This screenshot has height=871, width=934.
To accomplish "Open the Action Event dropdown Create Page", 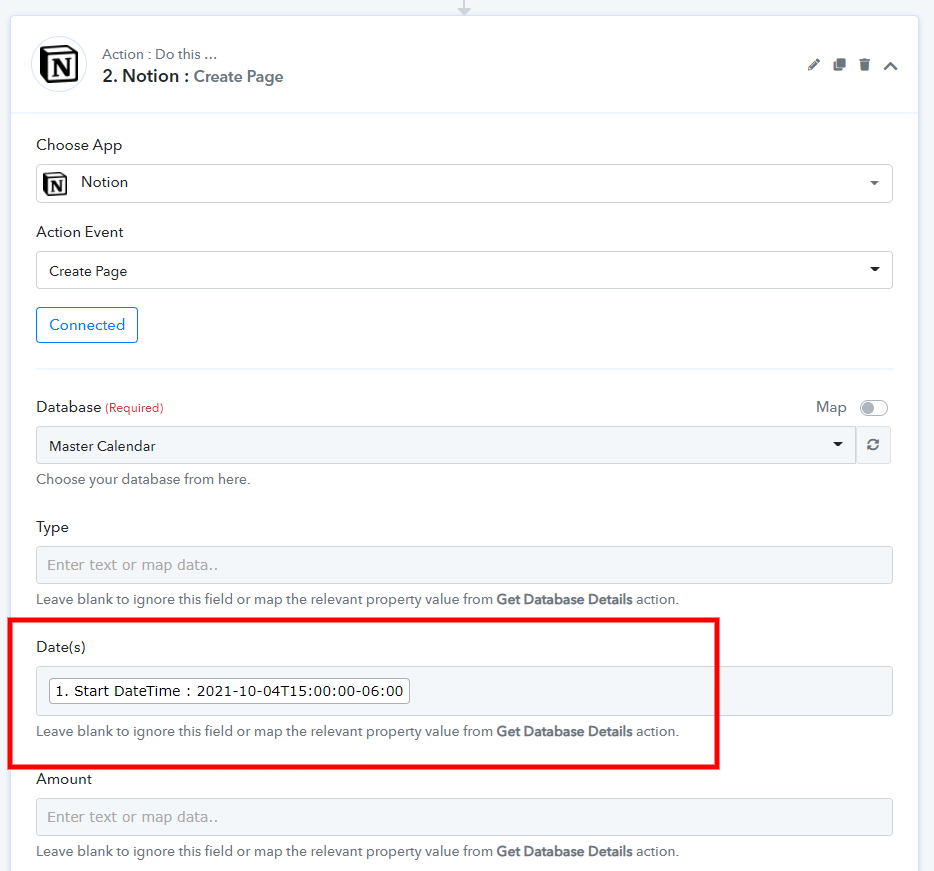I will coord(464,270).
